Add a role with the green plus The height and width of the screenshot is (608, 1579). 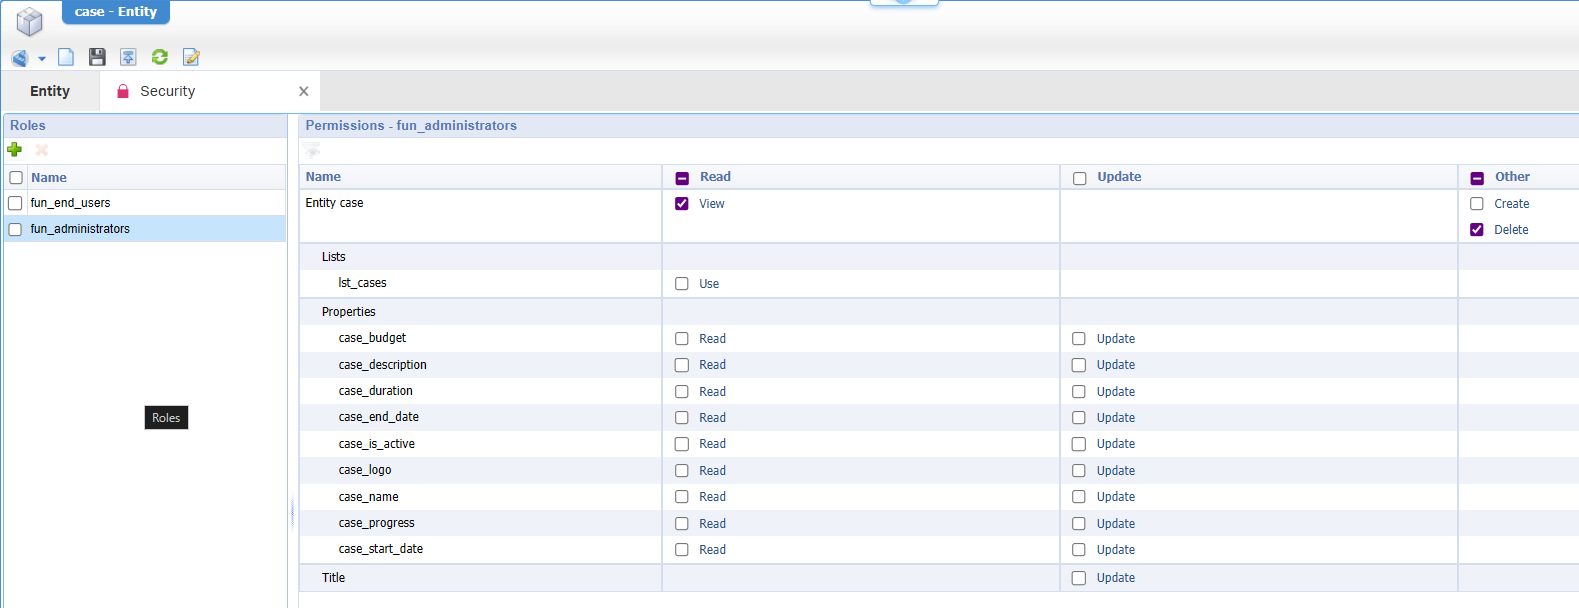tap(15, 149)
